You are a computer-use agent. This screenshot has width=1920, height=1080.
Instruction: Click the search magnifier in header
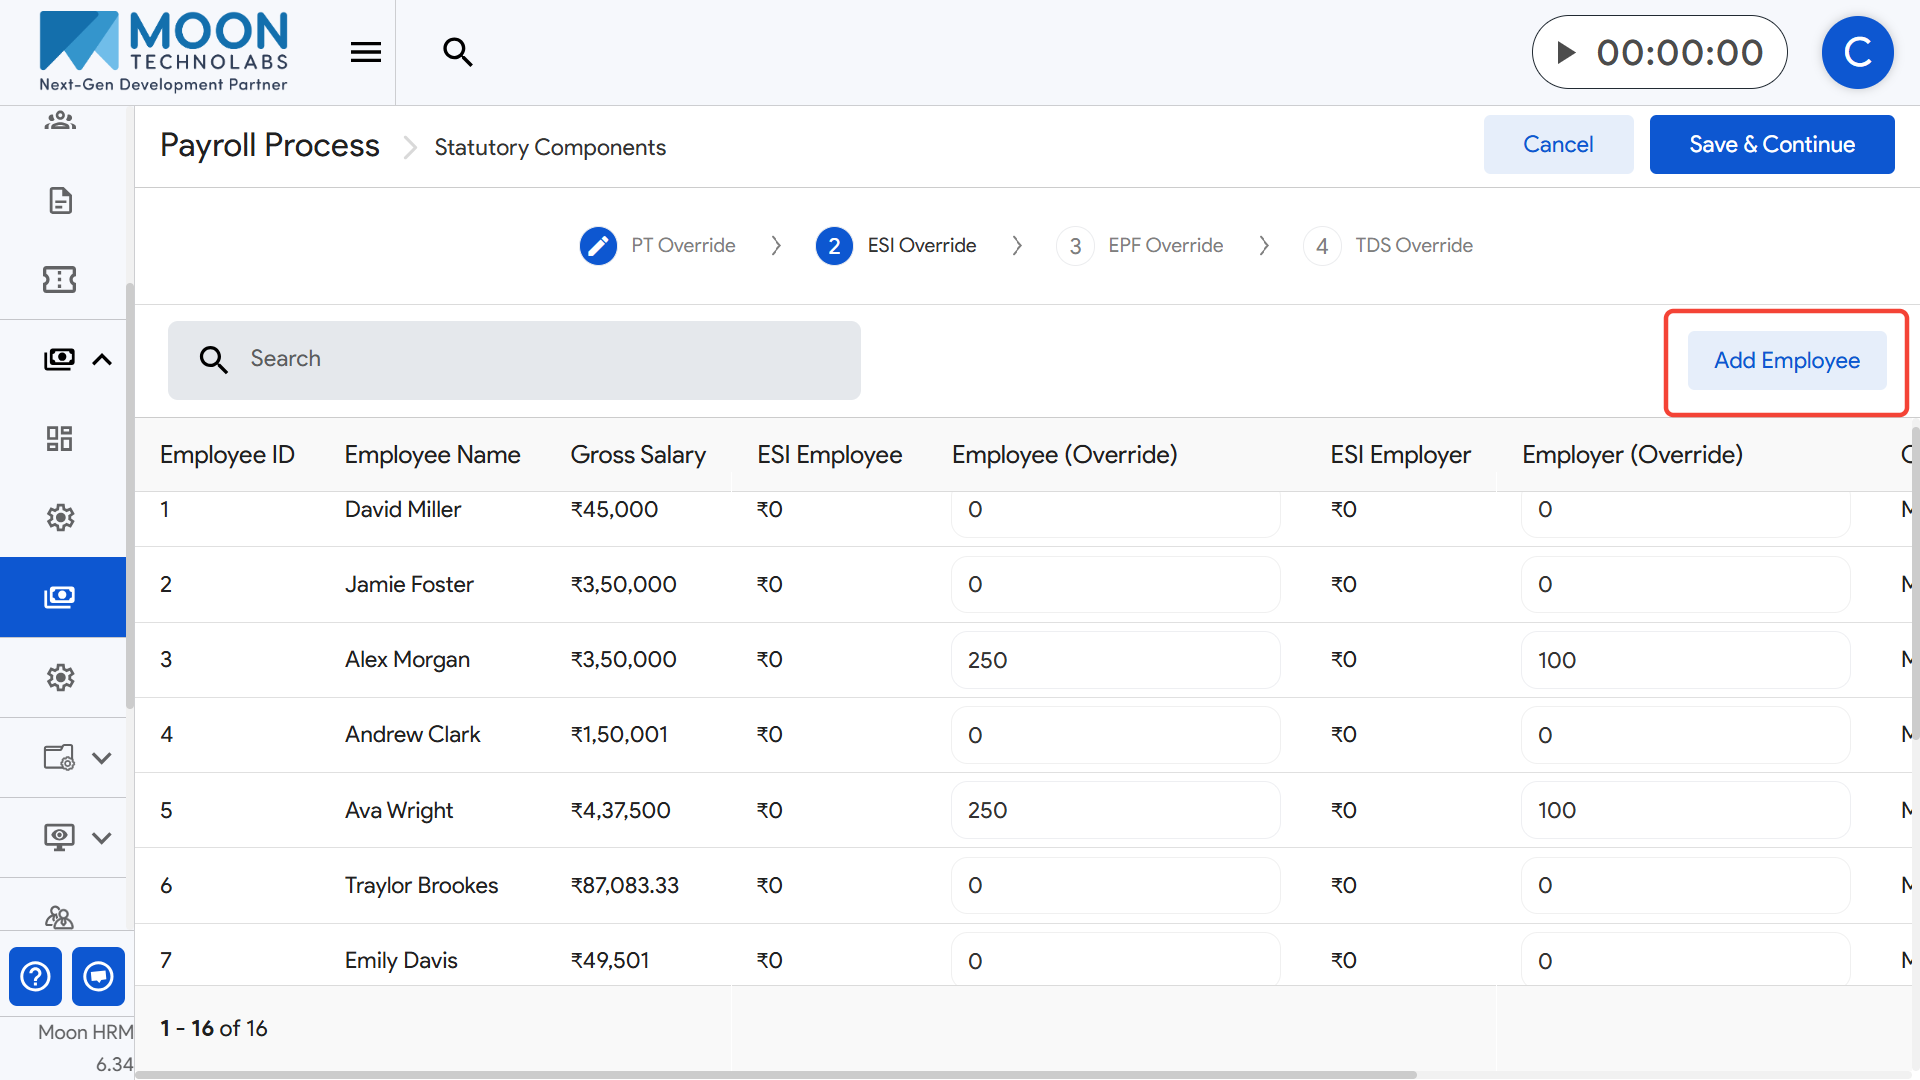(x=458, y=52)
